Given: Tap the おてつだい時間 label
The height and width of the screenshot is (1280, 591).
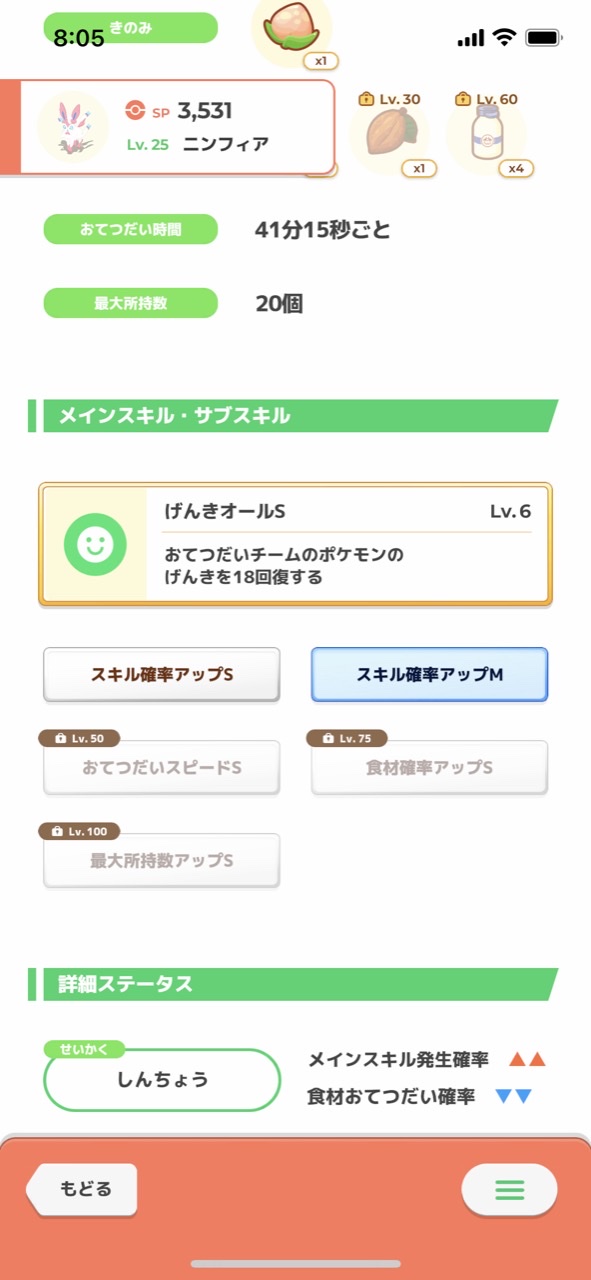Looking at the screenshot, I should 130,230.
